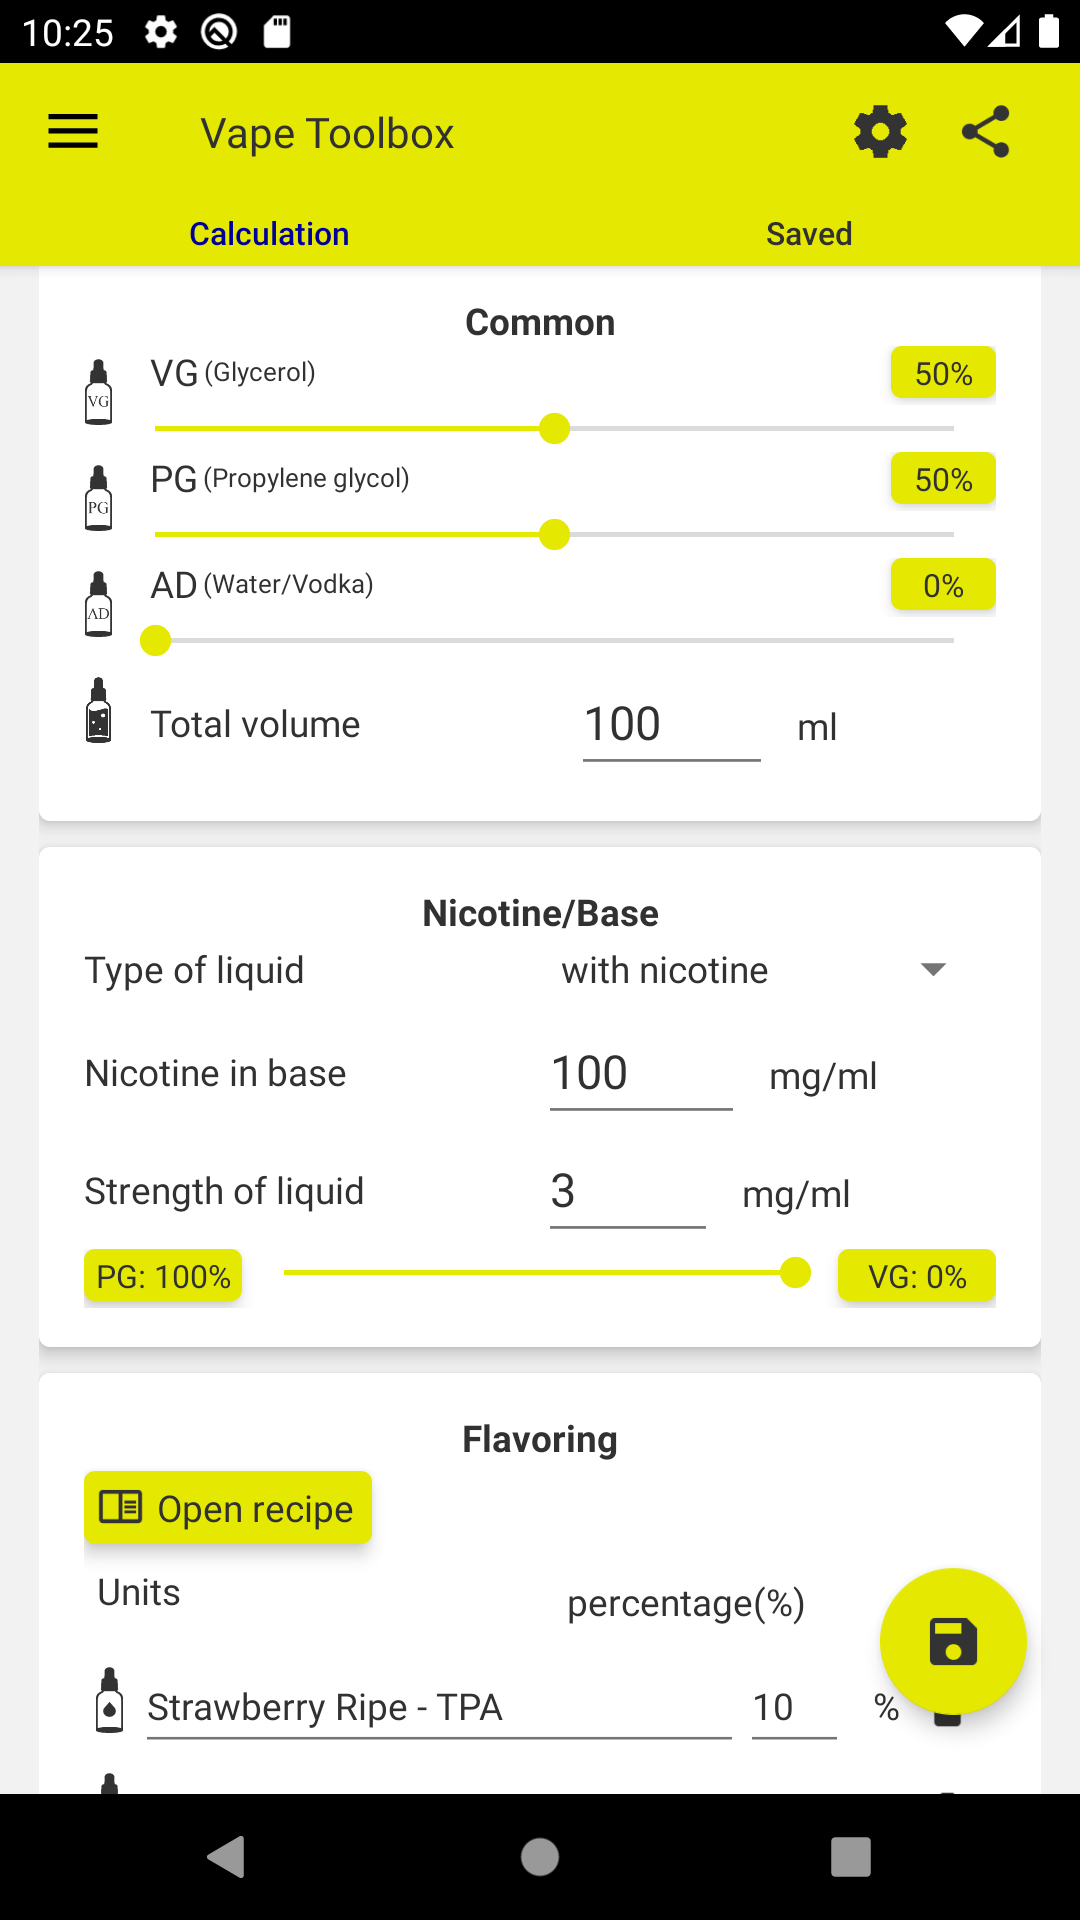This screenshot has width=1080, height=1920.
Task: Tap the PG: 100% nicotine base badge
Action: 163,1276
